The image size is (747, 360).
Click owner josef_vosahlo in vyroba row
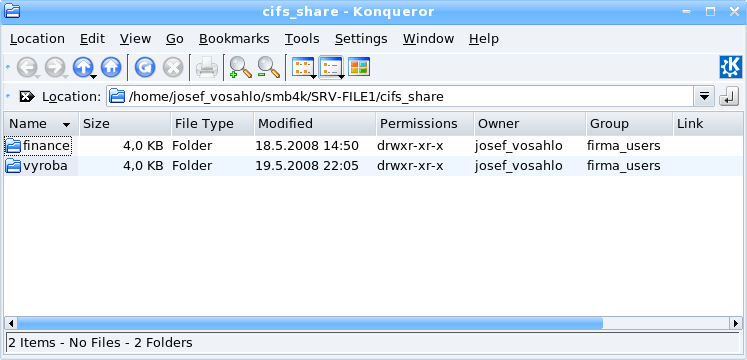point(519,166)
